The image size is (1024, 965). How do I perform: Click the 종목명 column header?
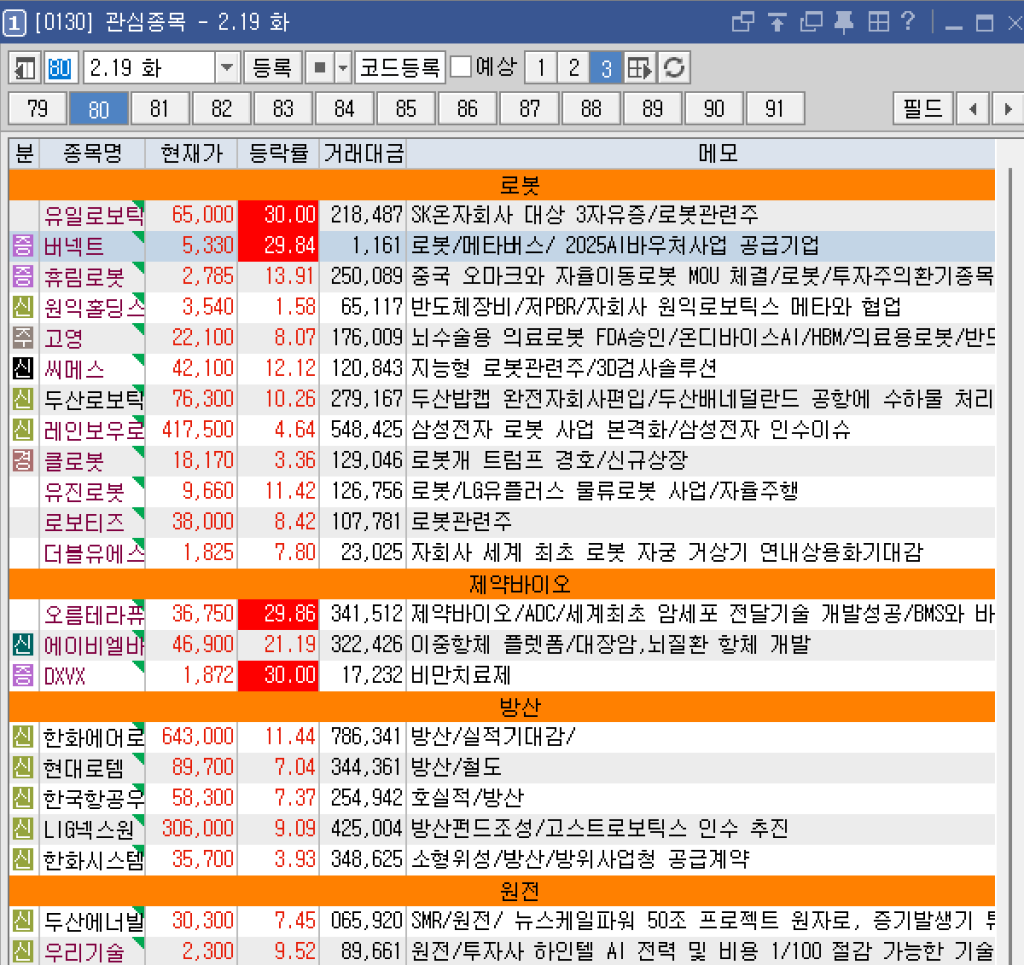92,153
